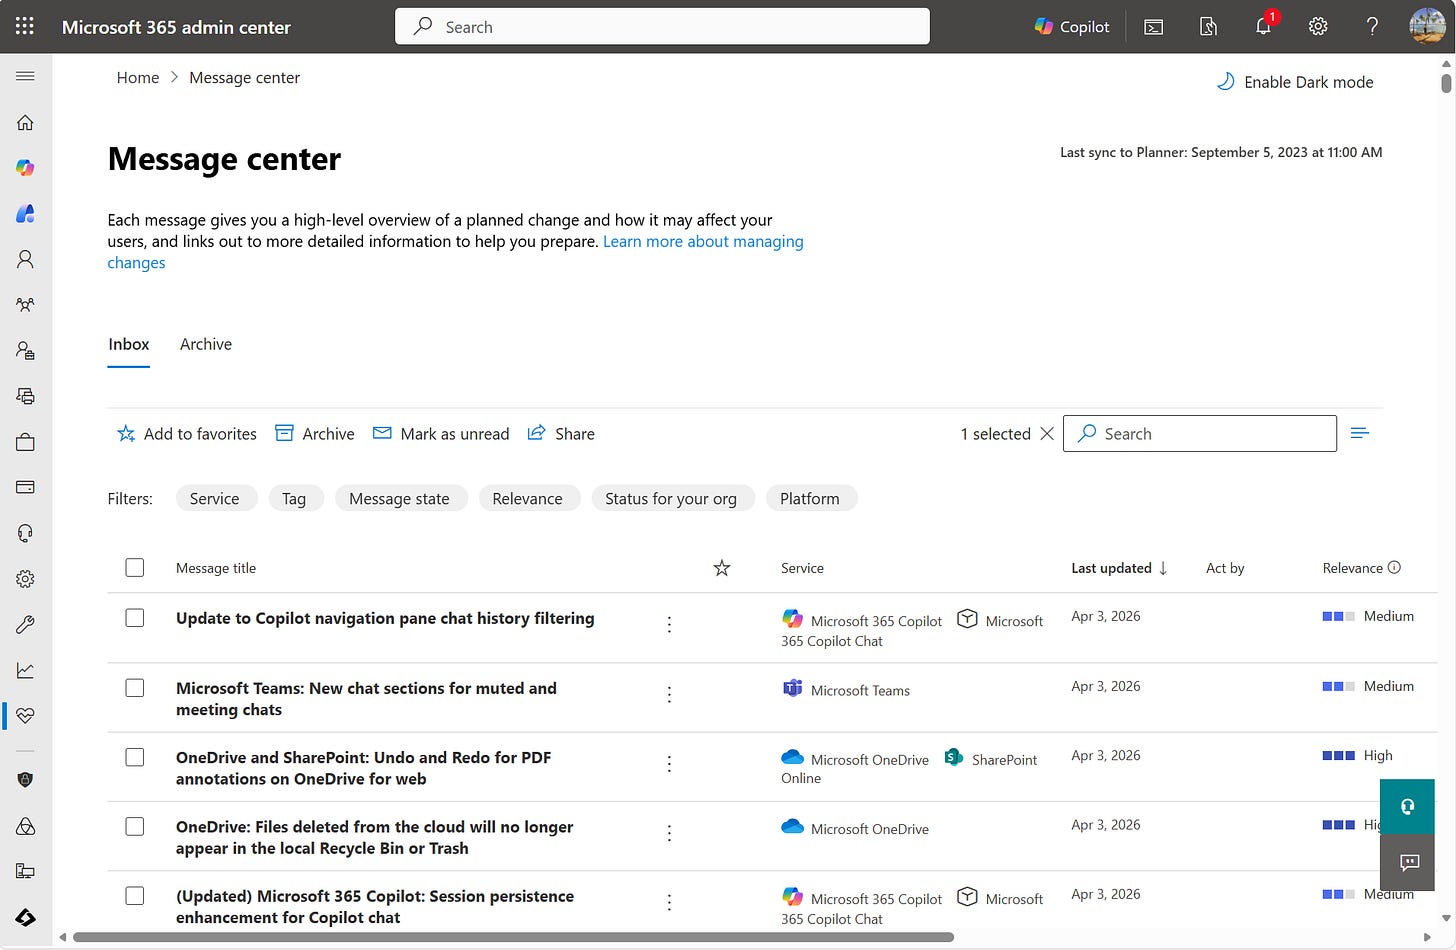This screenshot has height=950, width=1456.
Task: Open the Platform filter dropdown
Action: click(810, 498)
